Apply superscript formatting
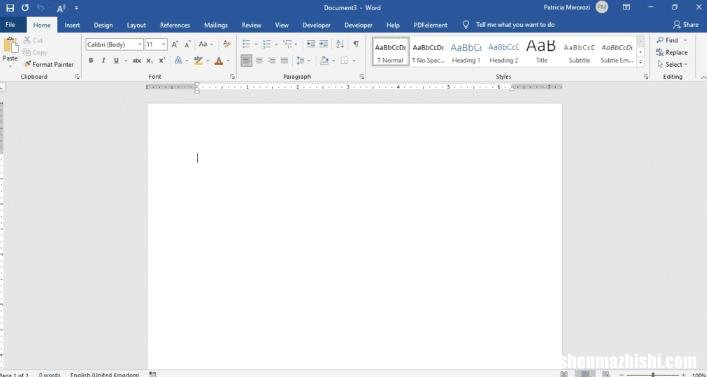 point(162,60)
